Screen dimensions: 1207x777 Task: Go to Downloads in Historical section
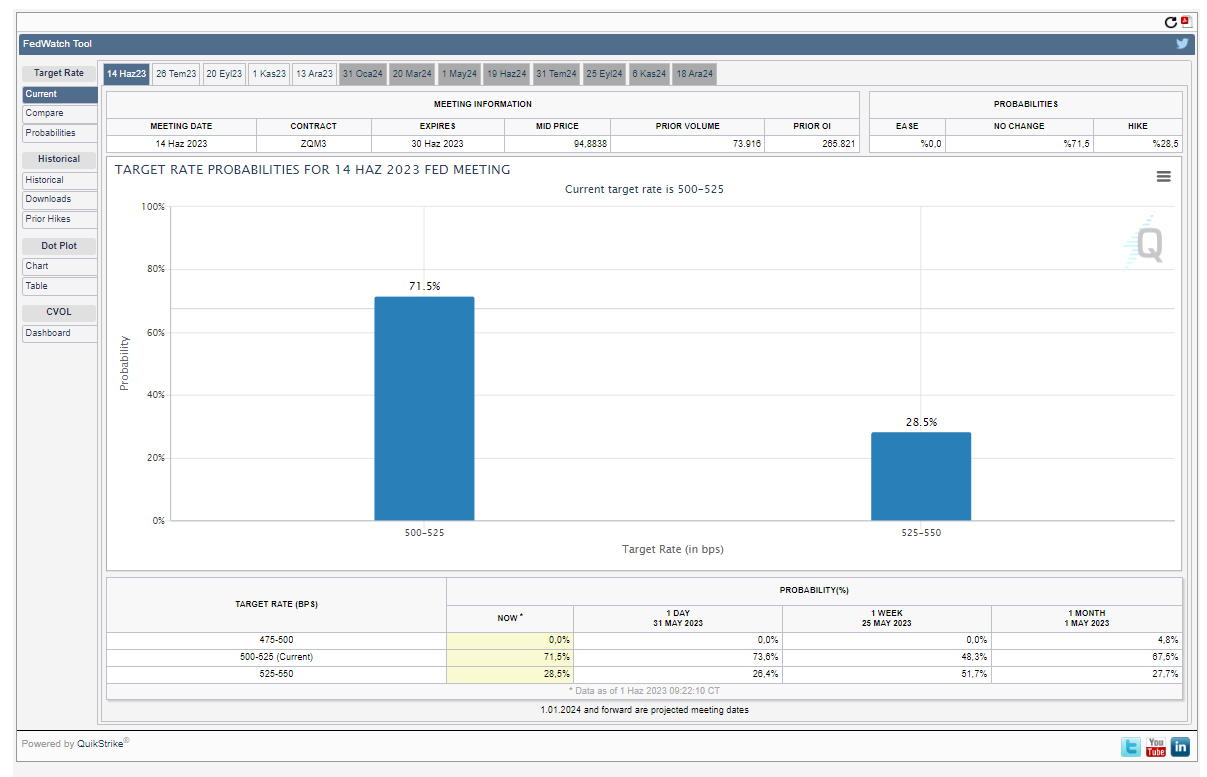coord(59,199)
